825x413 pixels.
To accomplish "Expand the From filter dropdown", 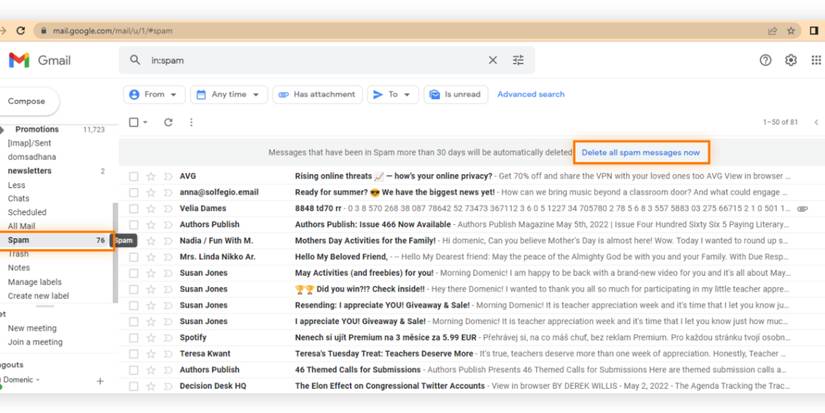I will [x=154, y=95].
